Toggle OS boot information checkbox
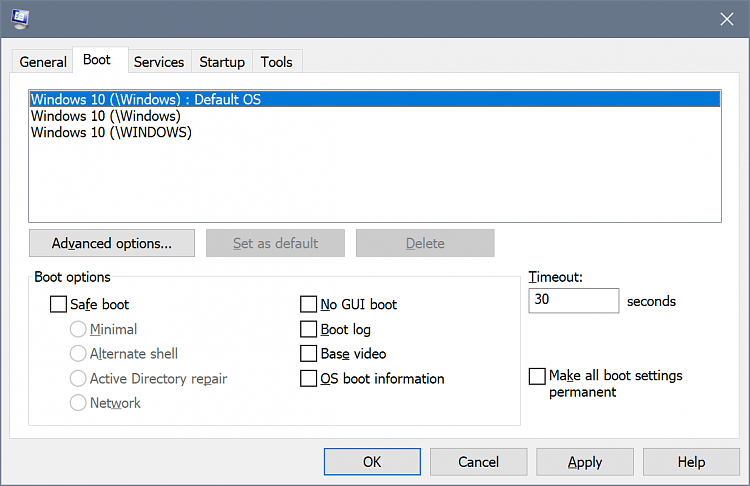The width and height of the screenshot is (750, 486). (x=308, y=378)
